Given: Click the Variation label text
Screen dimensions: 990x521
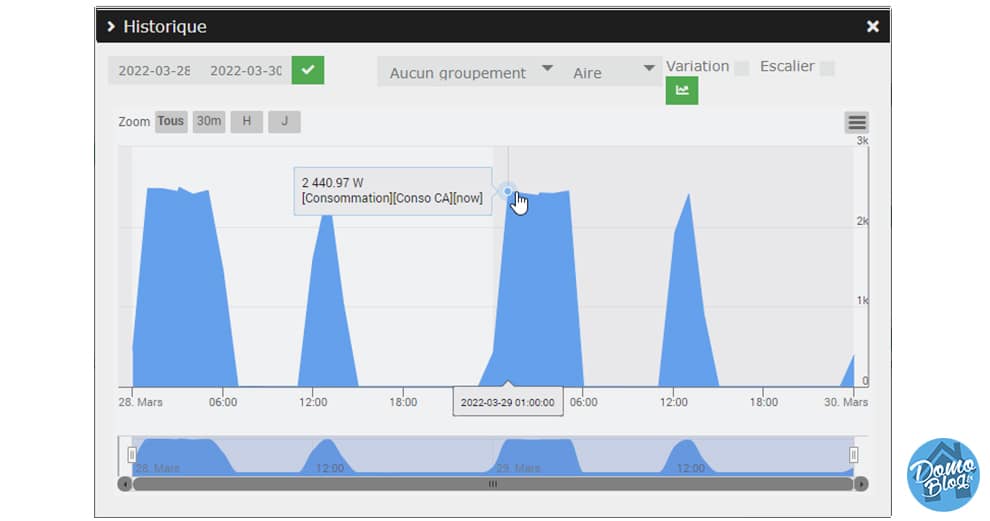Looking at the screenshot, I should click(x=697, y=66).
